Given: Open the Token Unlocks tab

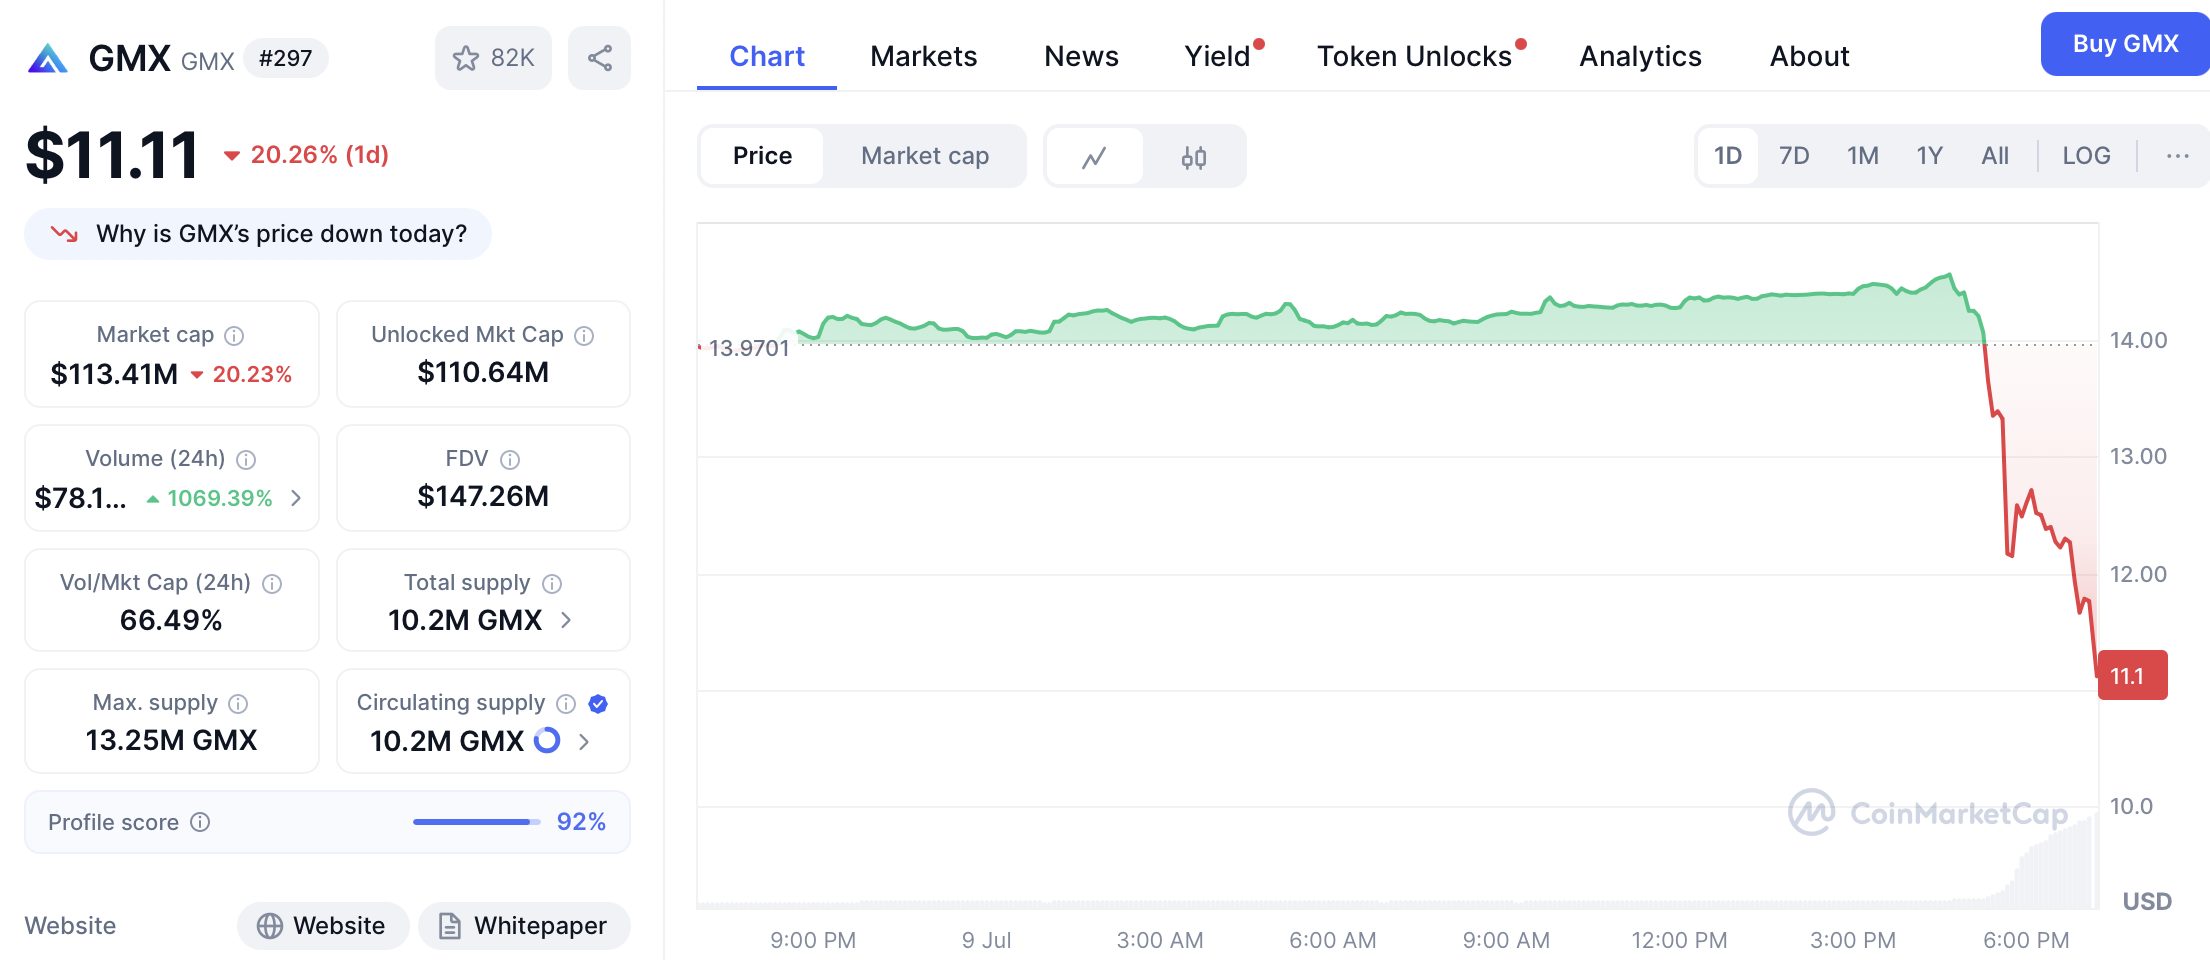Looking at the screenshot, I should pyautogui.click(x=1415, y=57).
